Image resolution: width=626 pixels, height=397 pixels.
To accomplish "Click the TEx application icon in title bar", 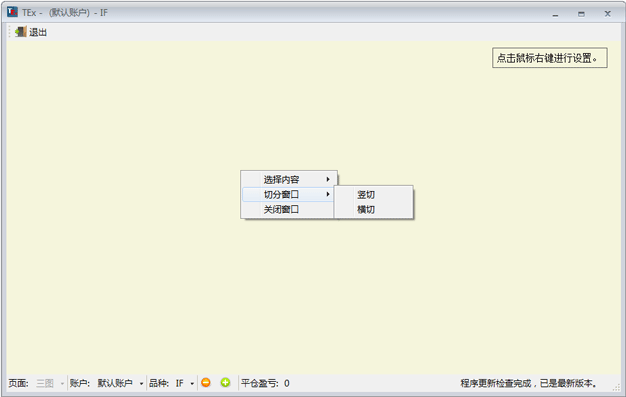I will (12, 12).
